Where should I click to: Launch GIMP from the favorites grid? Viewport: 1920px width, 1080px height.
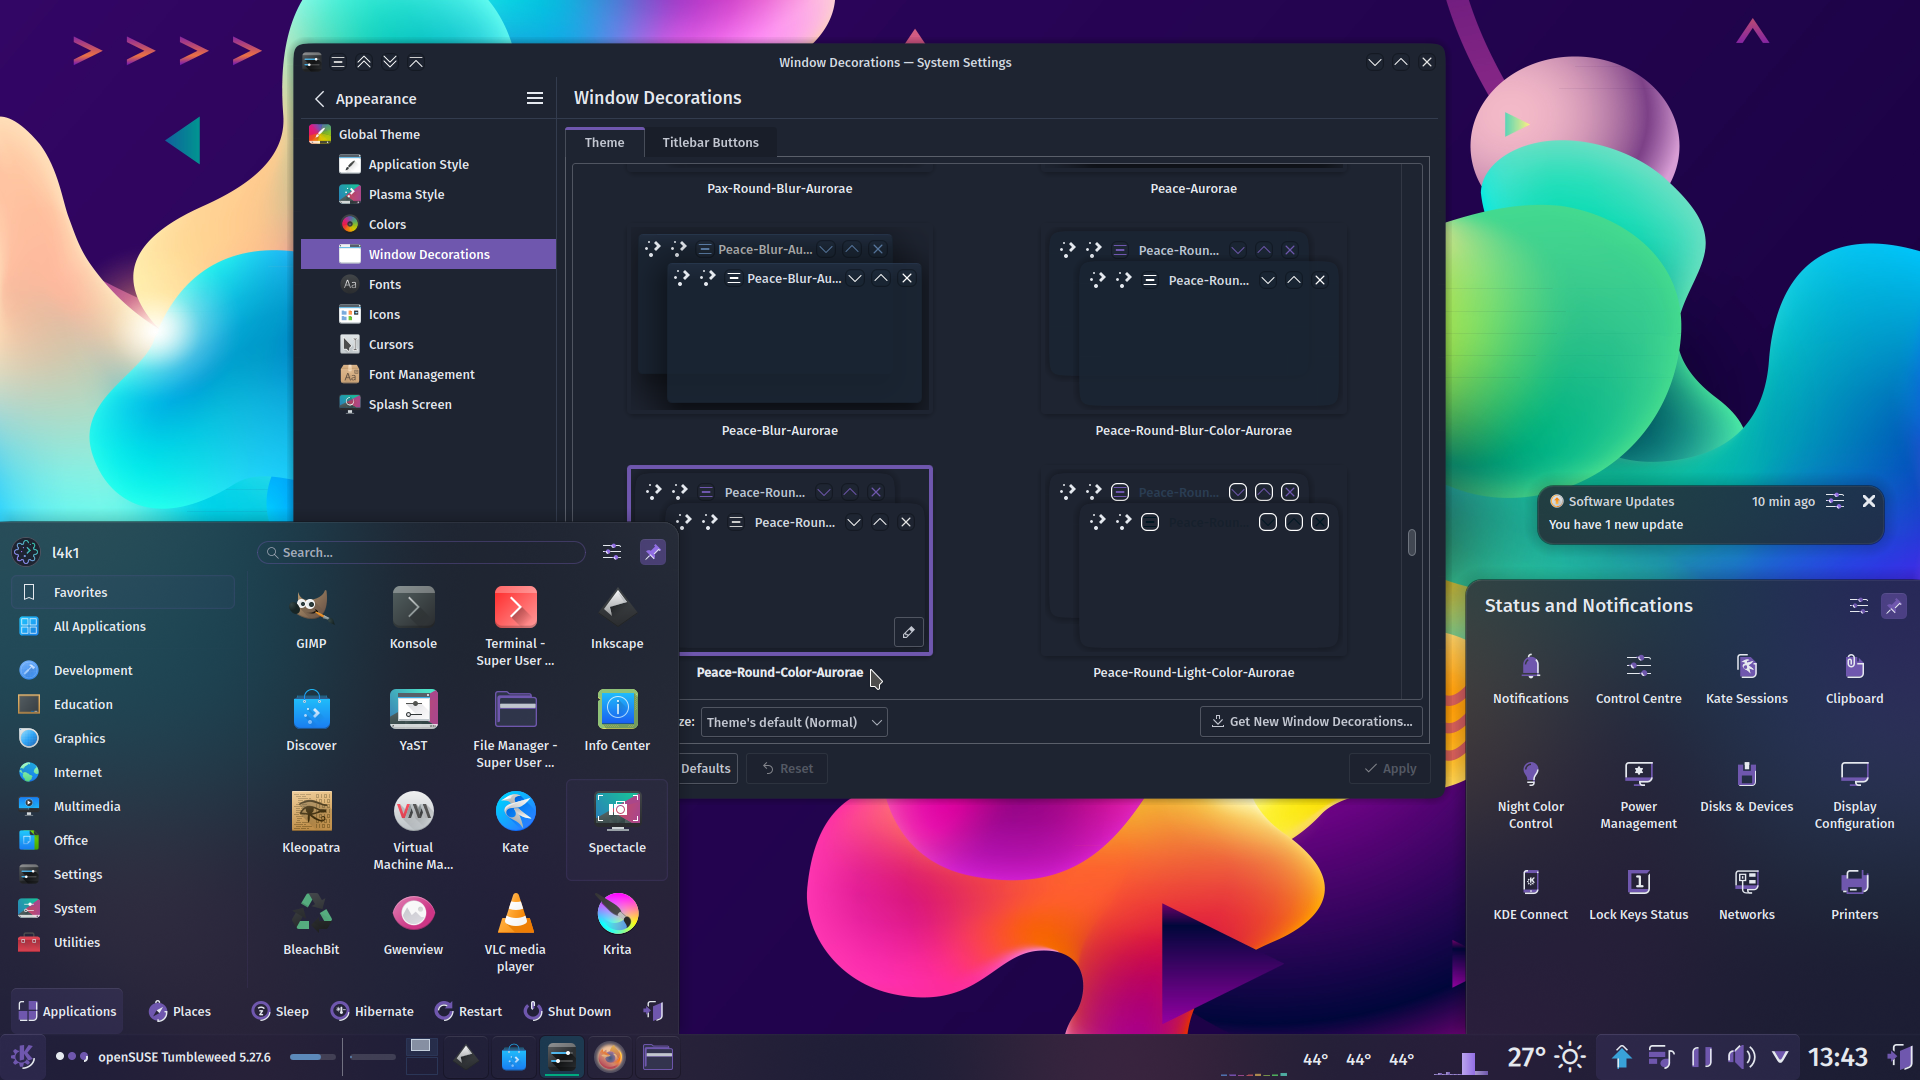[311, 620]
